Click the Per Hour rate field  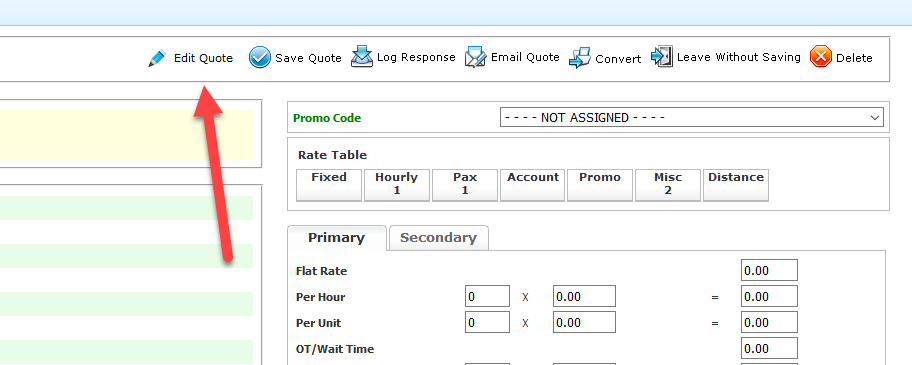pos(584,296)
